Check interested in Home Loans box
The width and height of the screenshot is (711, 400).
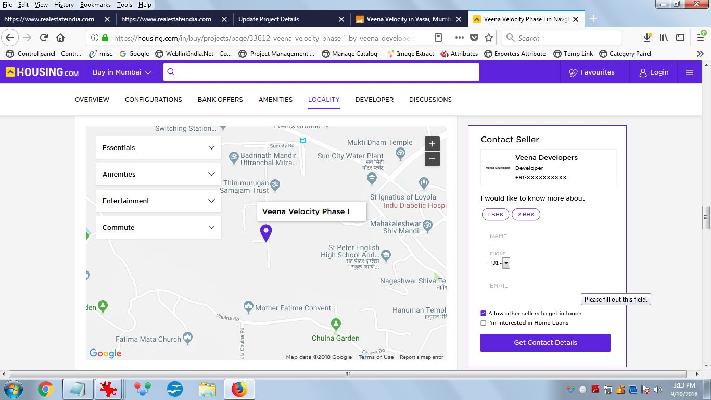pyautogui.click(x=483, y=323)
